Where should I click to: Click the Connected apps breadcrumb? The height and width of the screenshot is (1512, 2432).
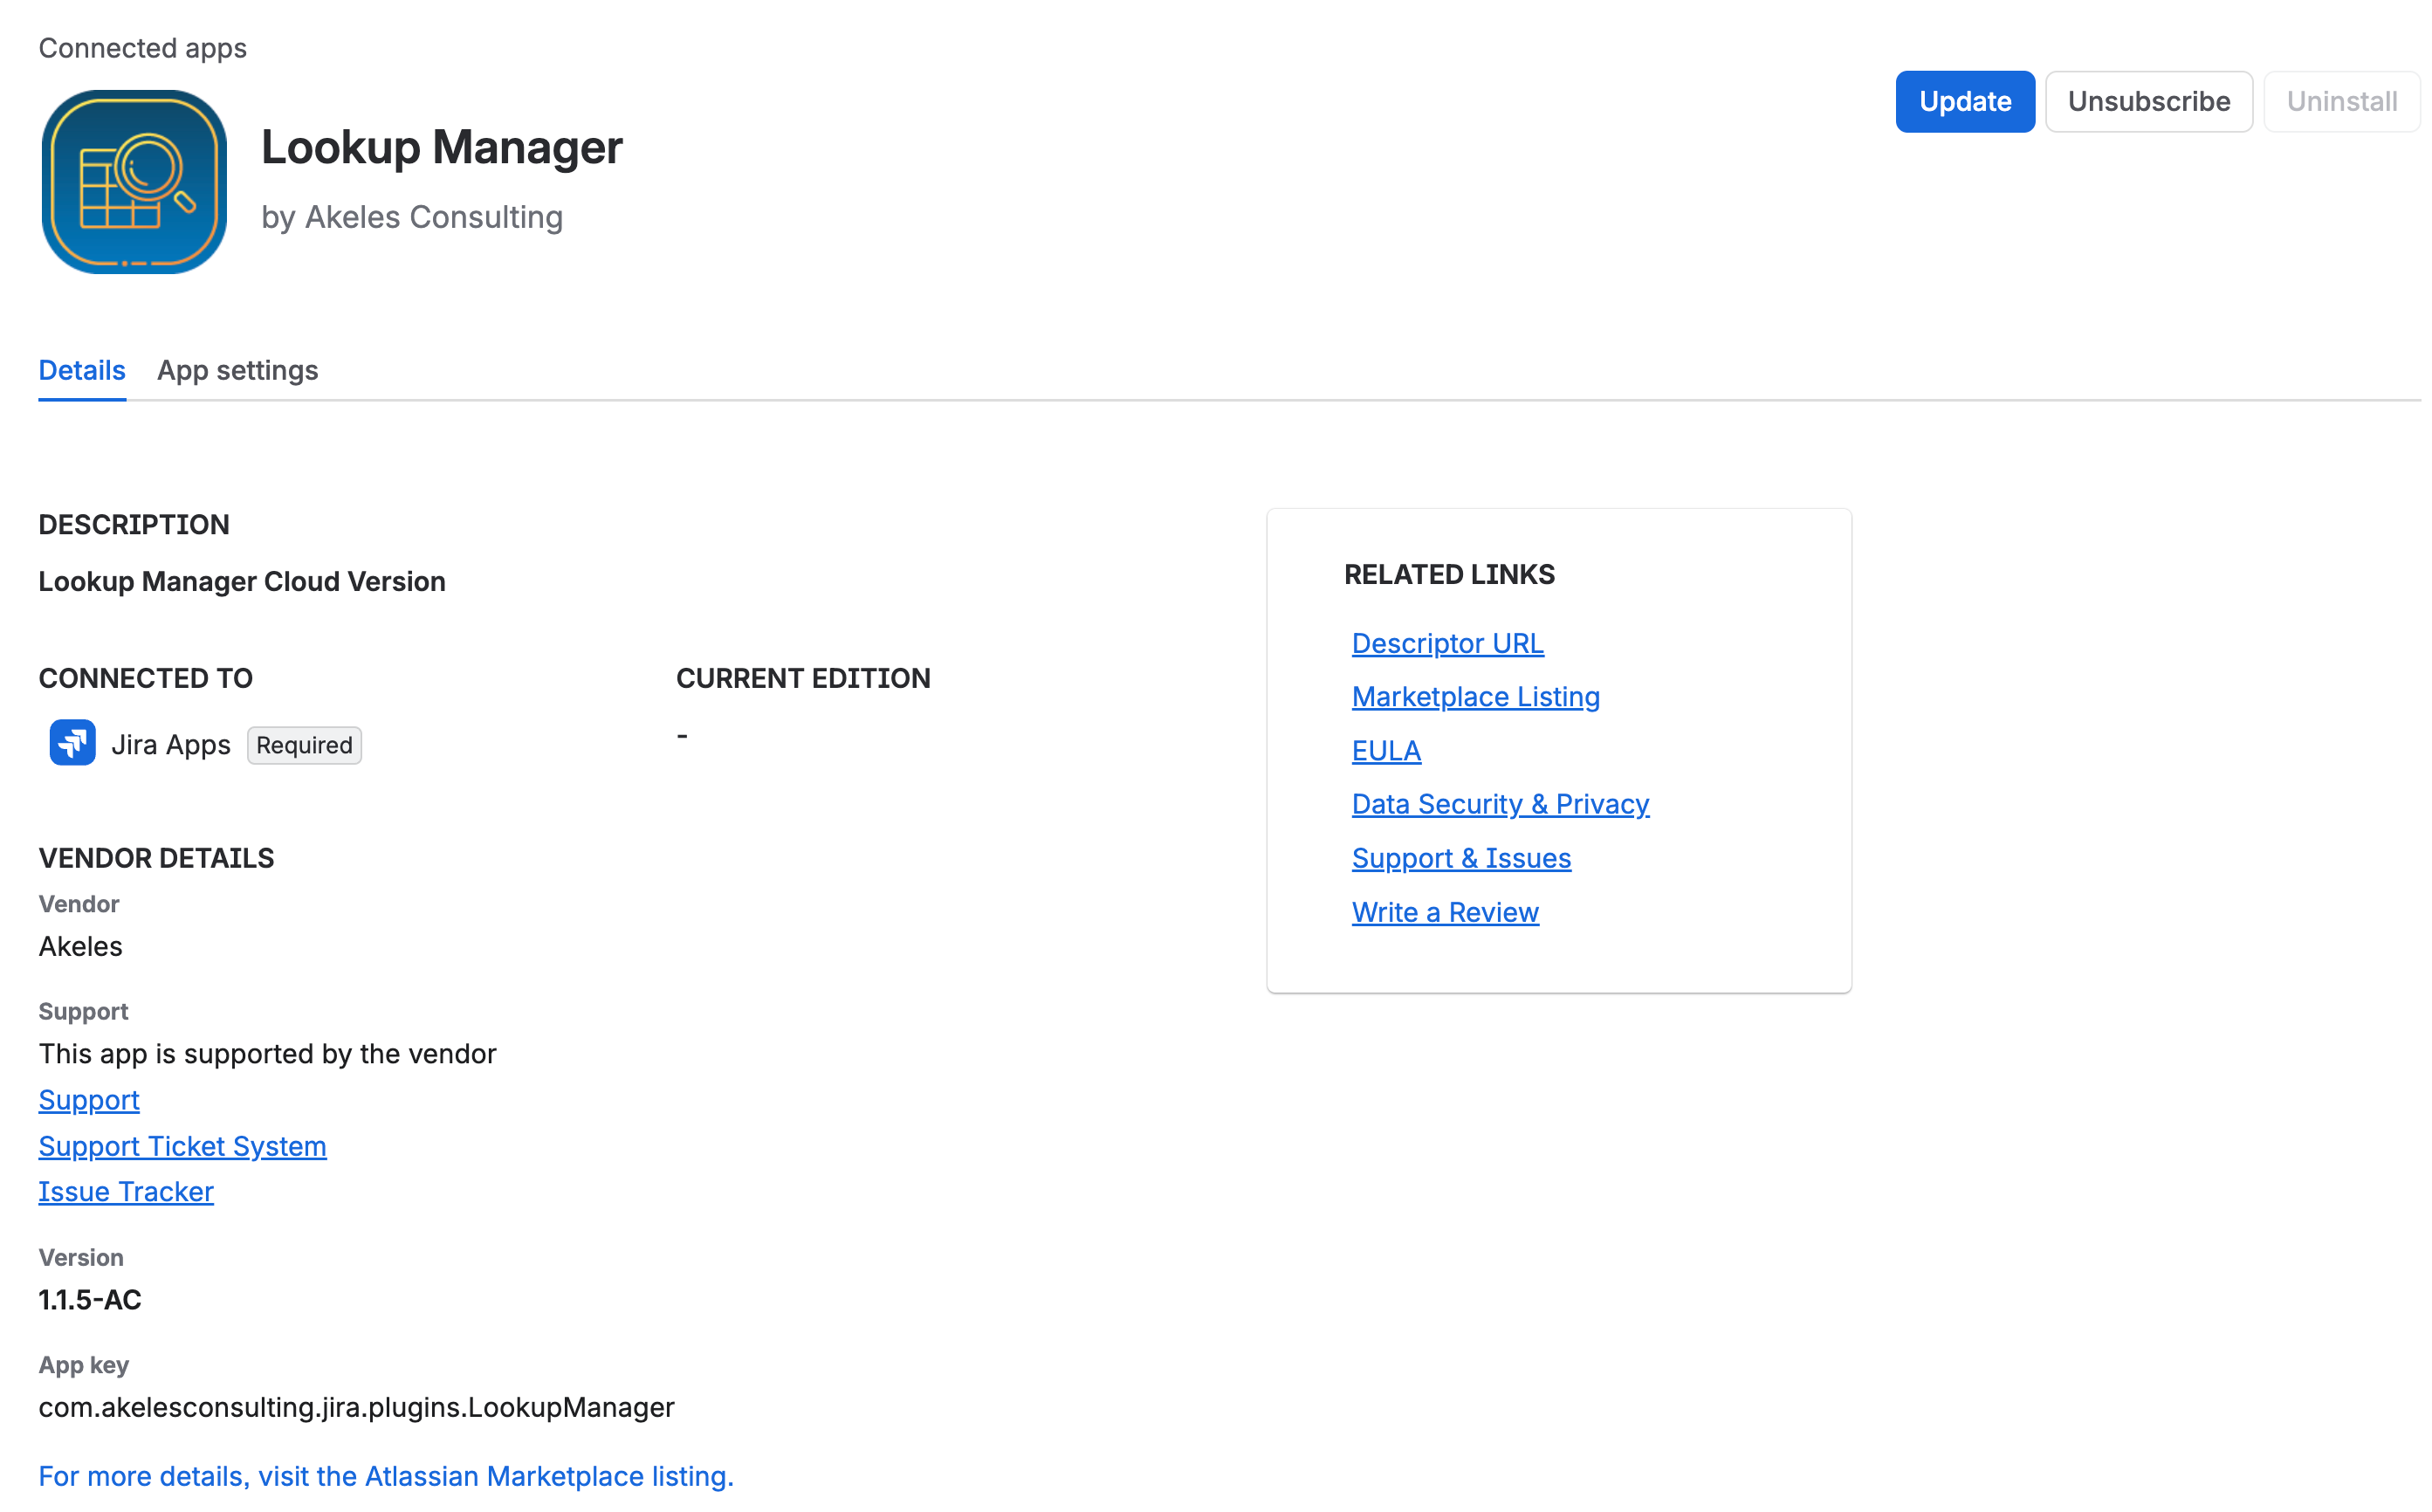pos(143,48)
